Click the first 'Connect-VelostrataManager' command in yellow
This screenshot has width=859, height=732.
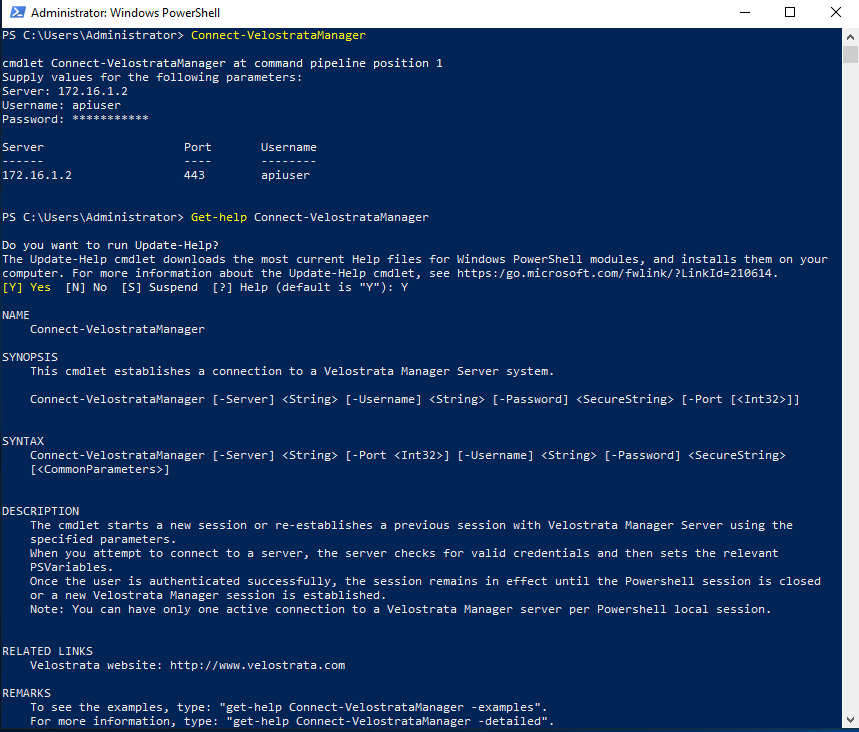(x=278, y=35)
